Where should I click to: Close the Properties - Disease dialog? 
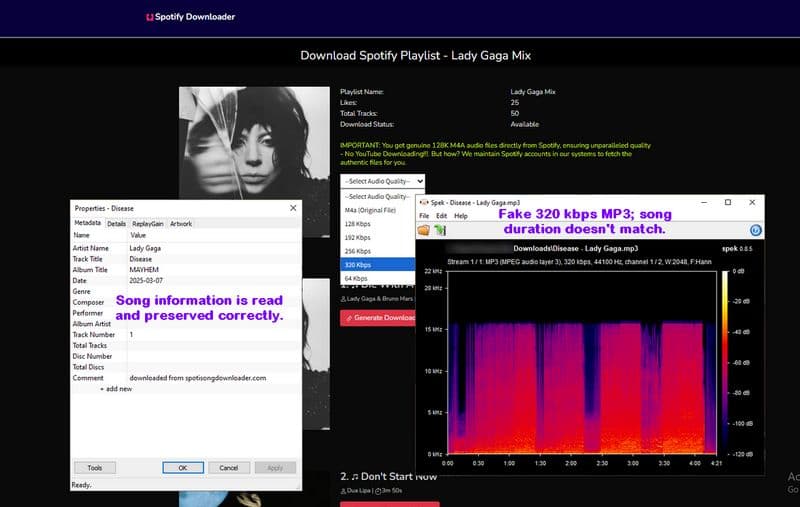click(x=293, y=208)
